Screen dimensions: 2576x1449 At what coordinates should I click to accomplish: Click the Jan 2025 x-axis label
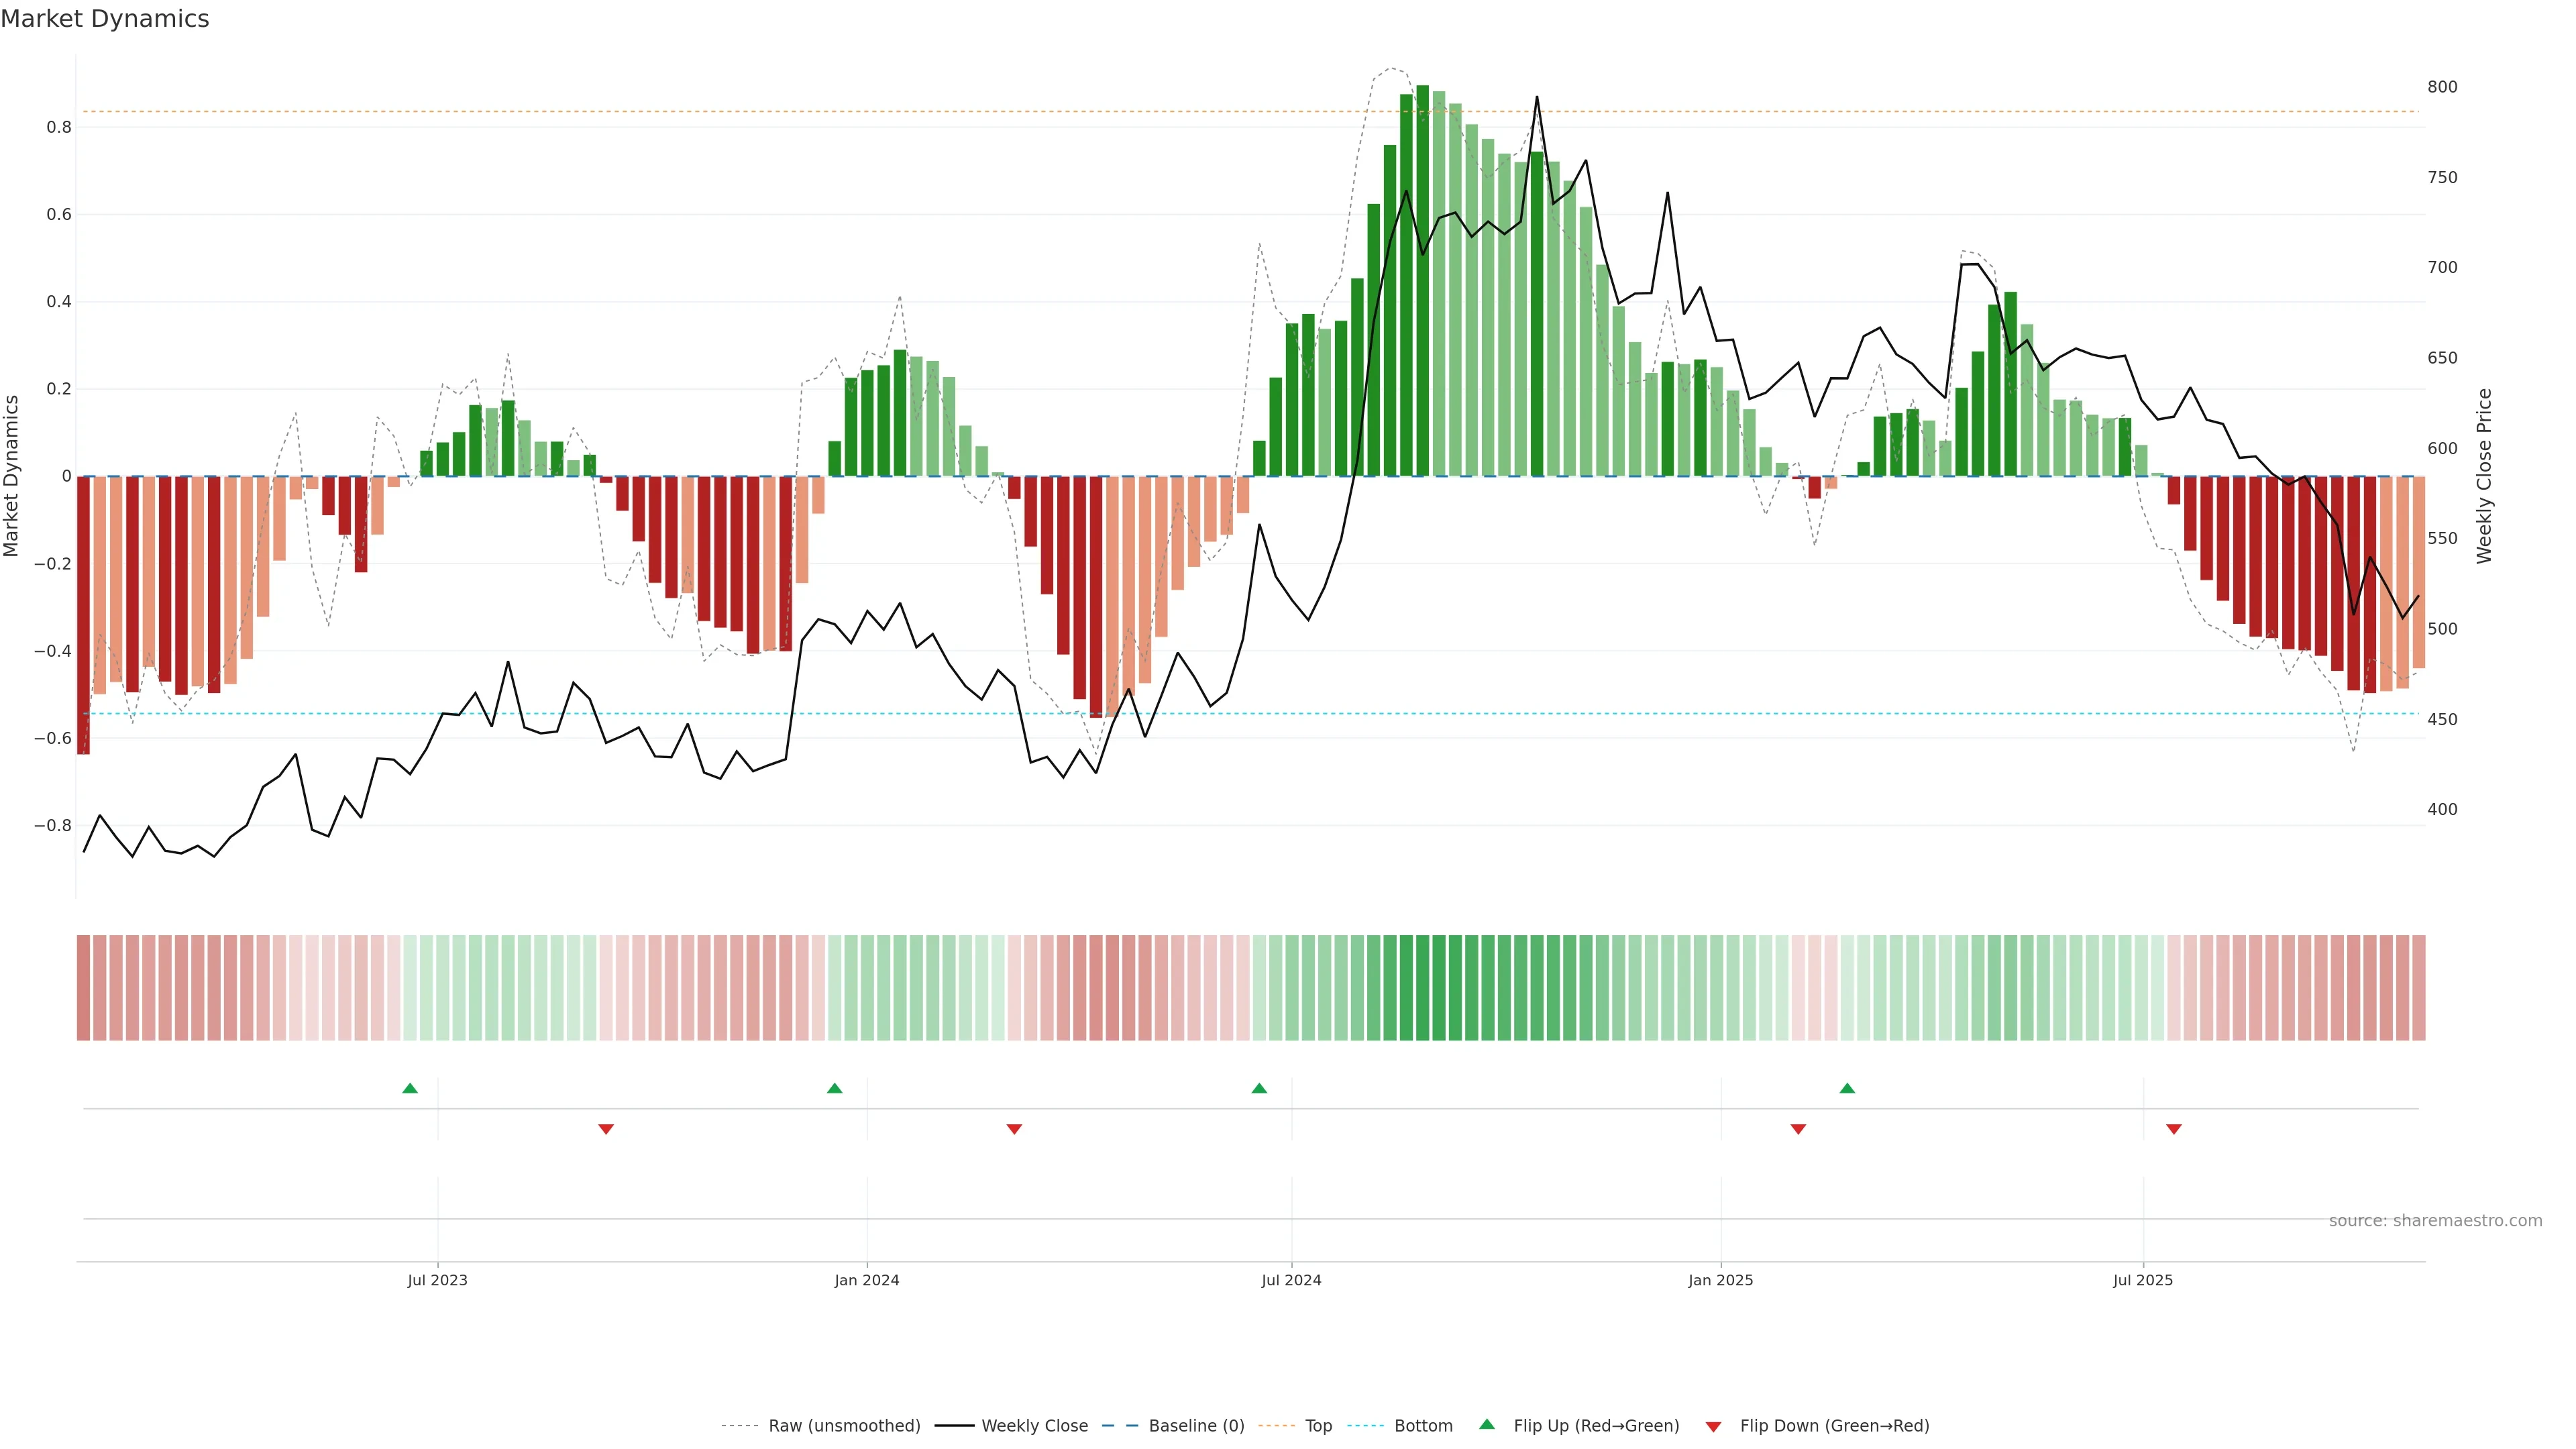click(1720, 1280)
